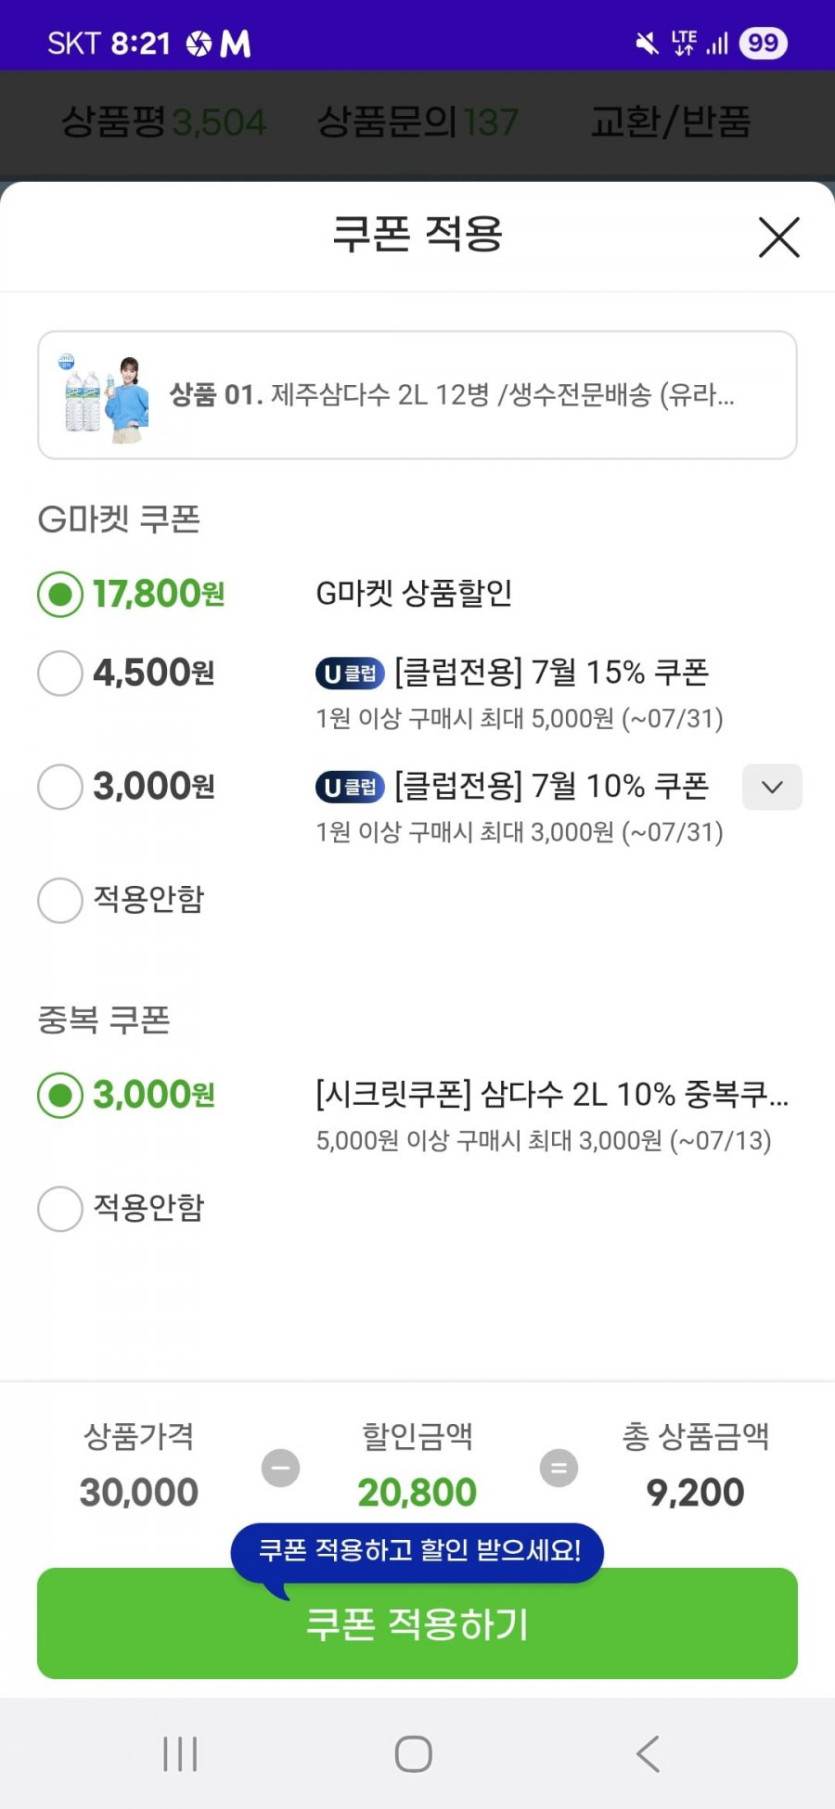Viewport: 835px width, 1809px height.
Task: Select the 3,000원 시크릿쿠폰 중복 coupon
Action: [60, 1095]
